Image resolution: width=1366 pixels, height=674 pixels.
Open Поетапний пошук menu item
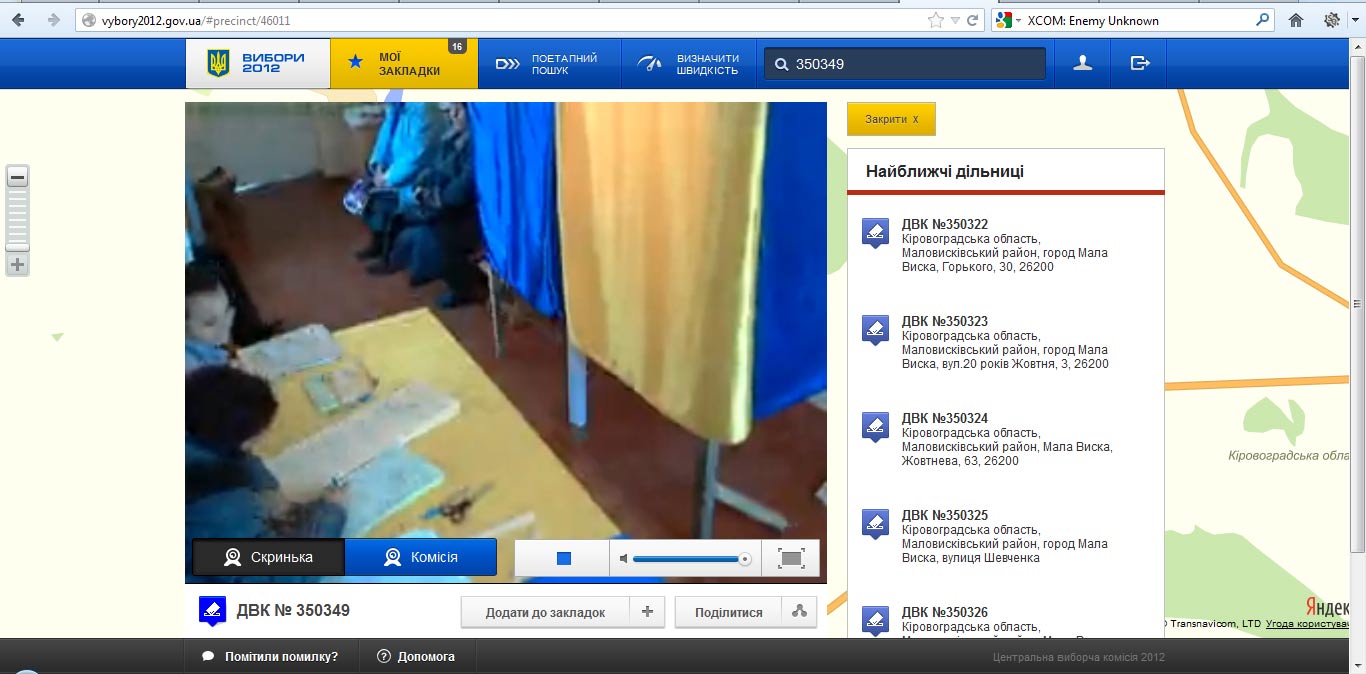(x=549, y=64)
